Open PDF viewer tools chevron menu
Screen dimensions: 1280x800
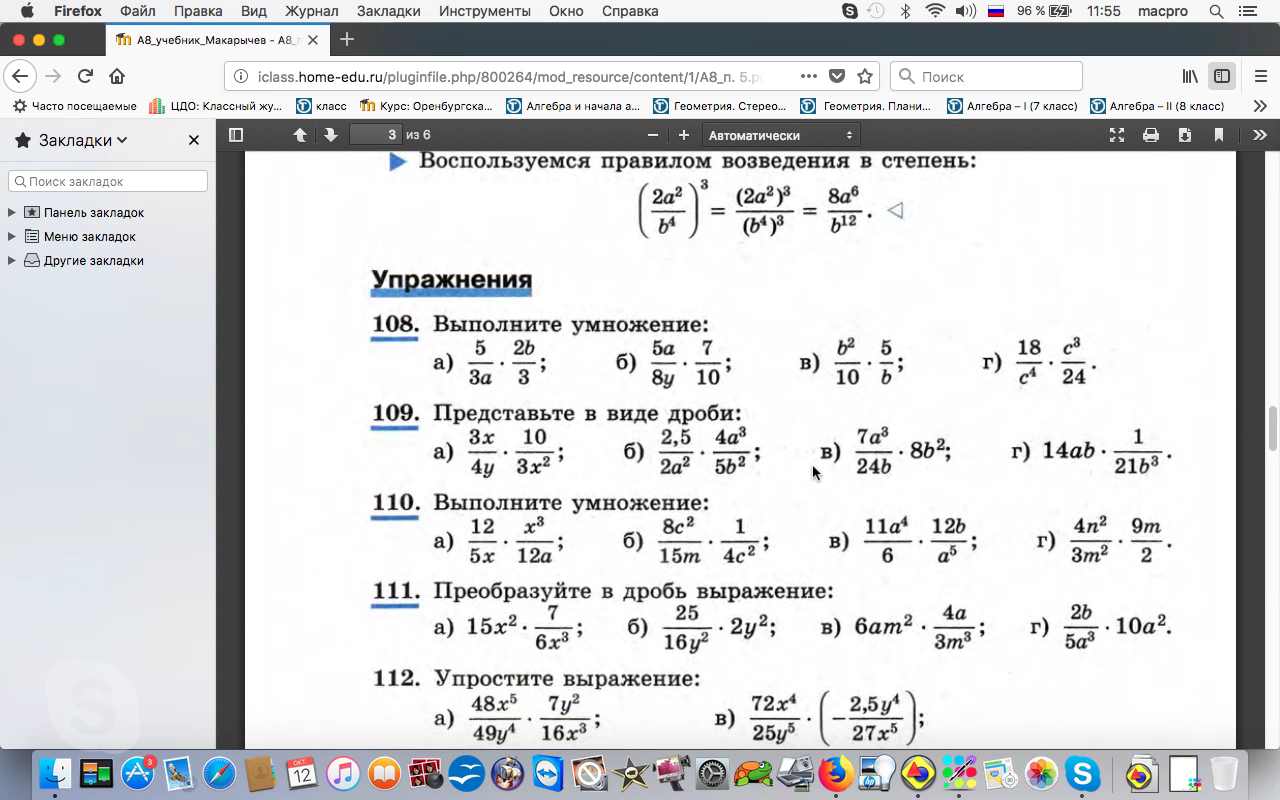click(1259, 135)
